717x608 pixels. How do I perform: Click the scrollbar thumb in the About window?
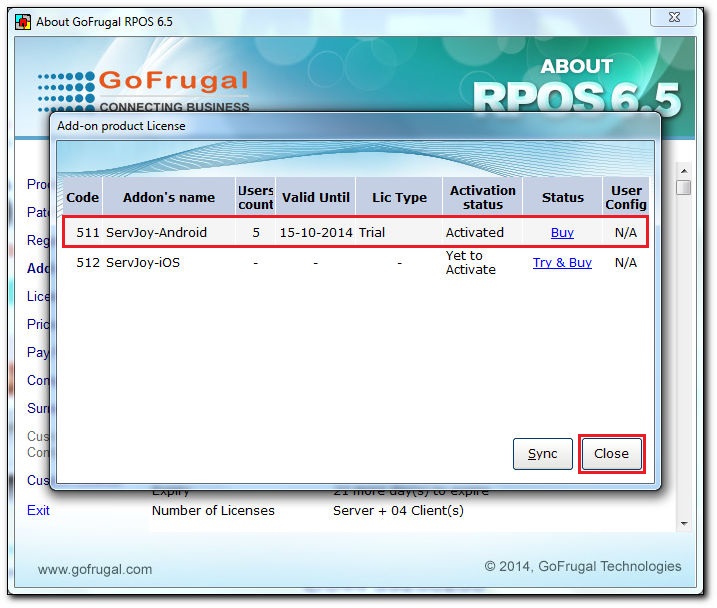(x=684, y=187)
